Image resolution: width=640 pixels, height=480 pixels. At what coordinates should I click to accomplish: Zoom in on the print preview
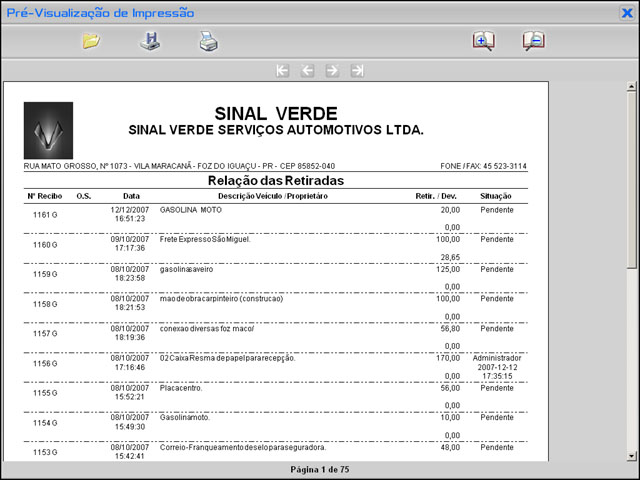(x=484, y=42)
